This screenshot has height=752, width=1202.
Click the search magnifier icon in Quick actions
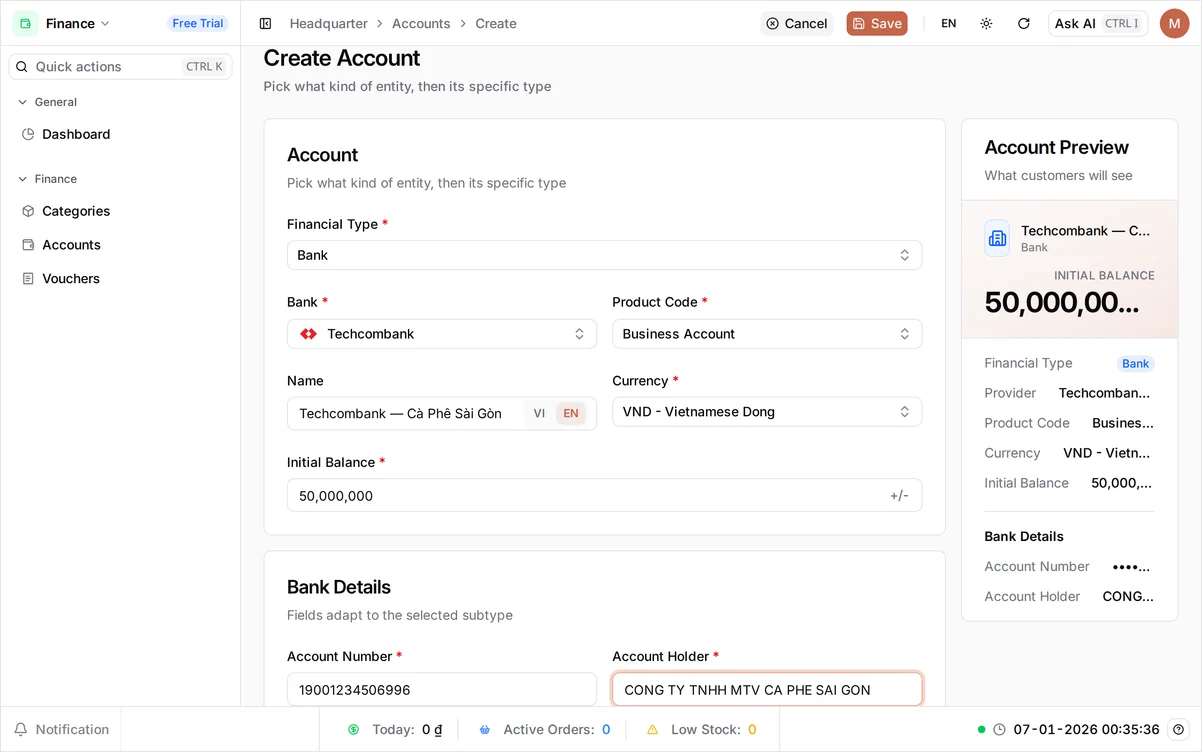[22, 67]
